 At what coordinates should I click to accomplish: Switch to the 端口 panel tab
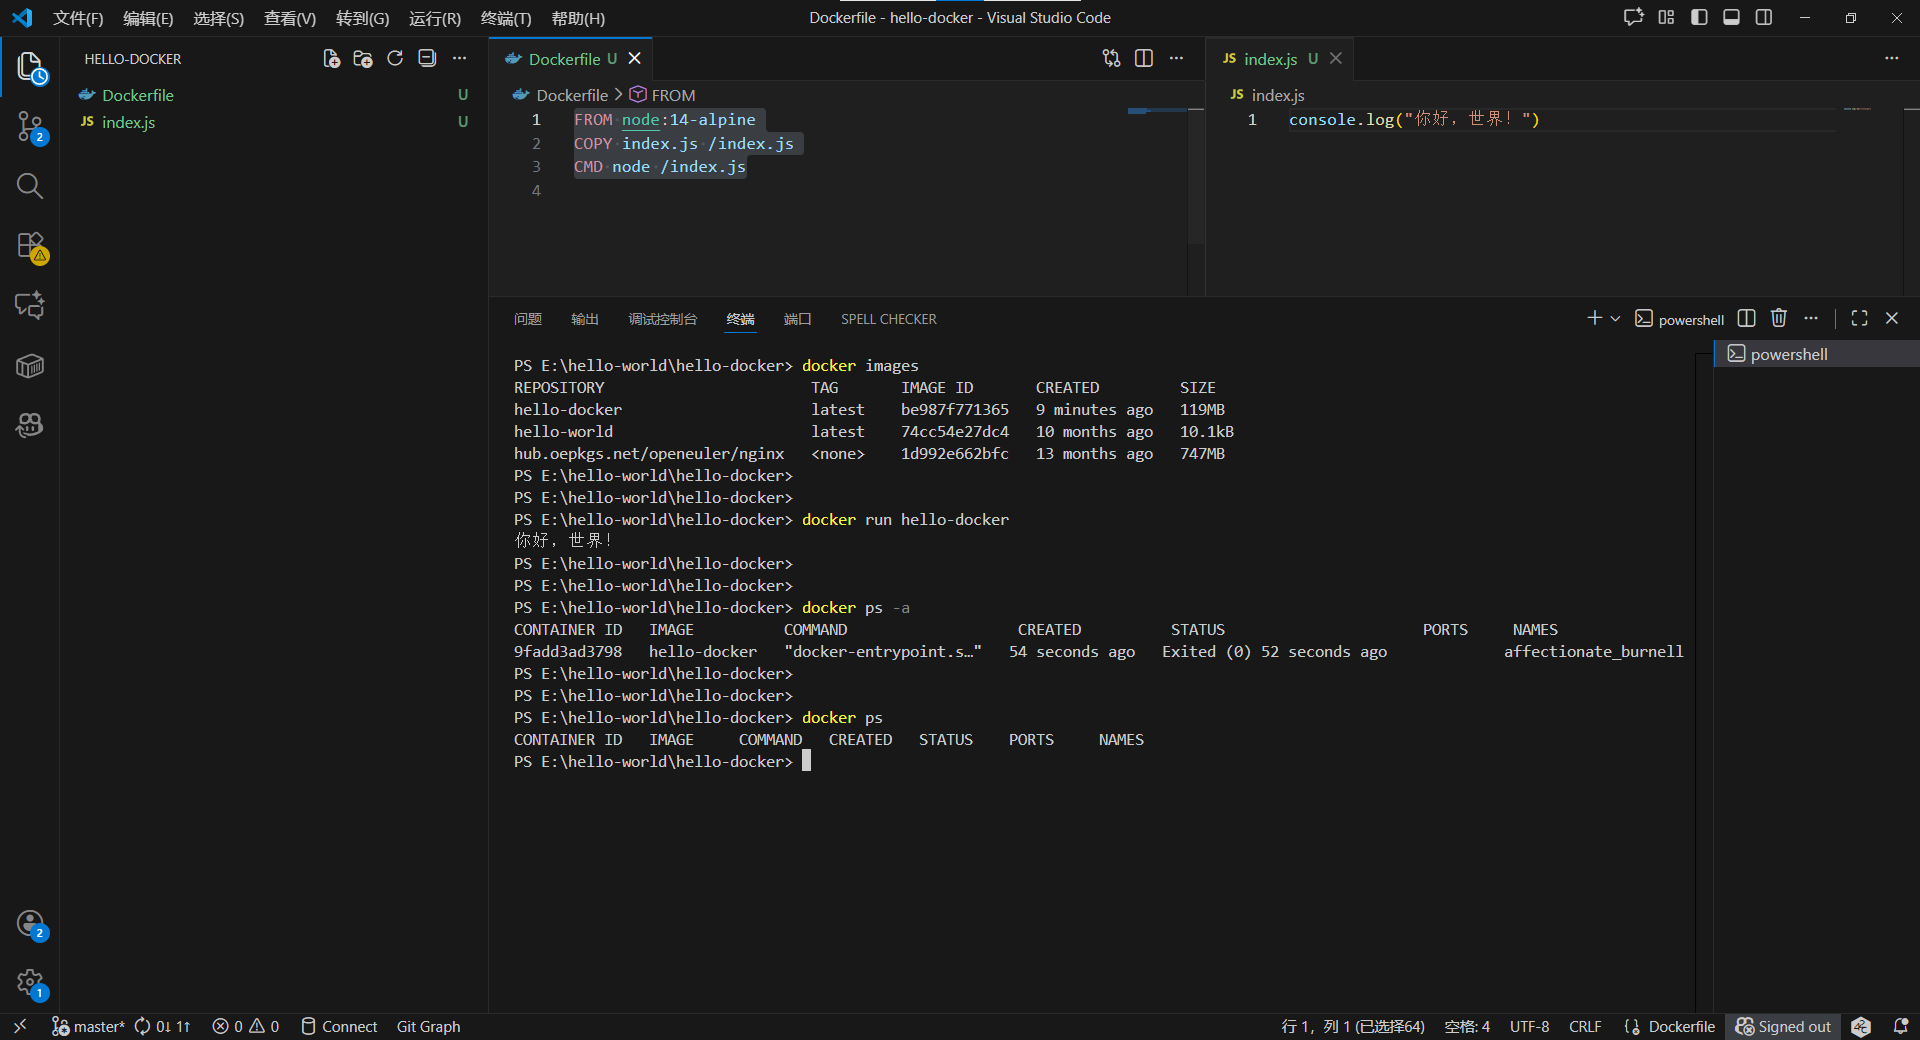tap(797, 319)
